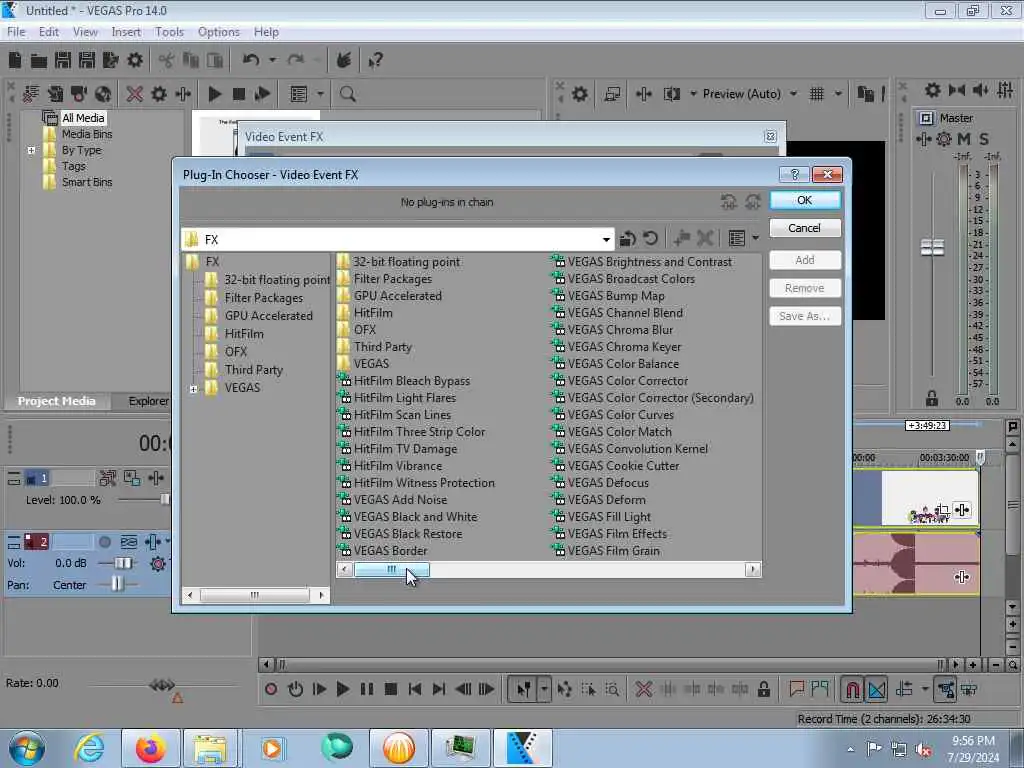Open Video Preview properties gear icon
The width and height of the screenshot is (1024, 768).
pos(579,94)
